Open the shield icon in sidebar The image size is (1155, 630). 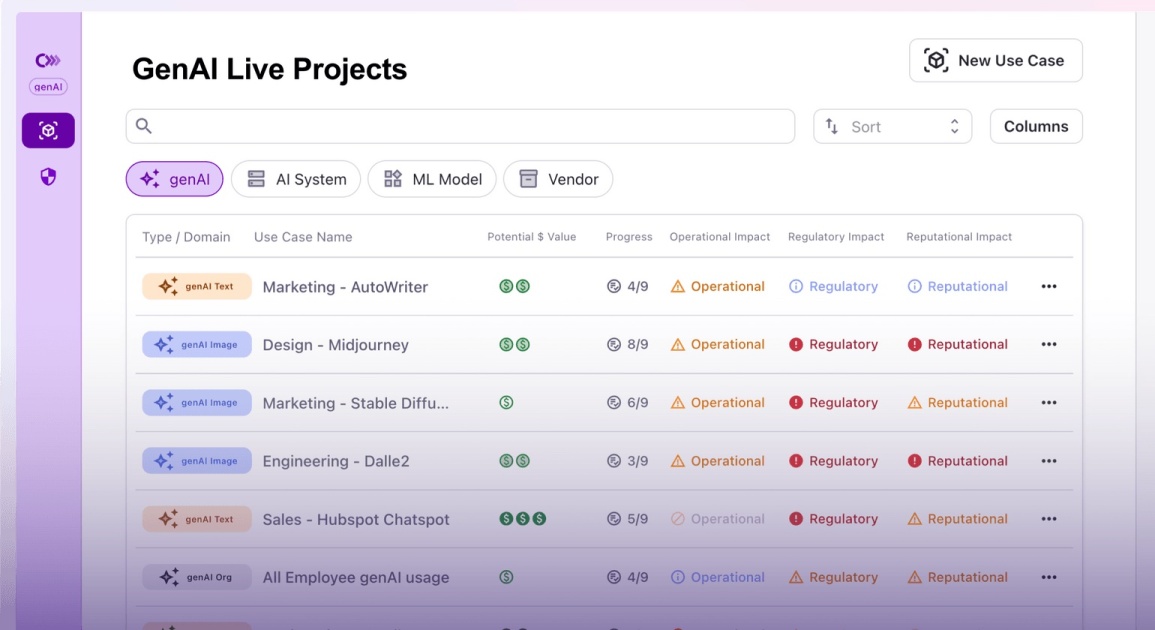coord(48,177)
